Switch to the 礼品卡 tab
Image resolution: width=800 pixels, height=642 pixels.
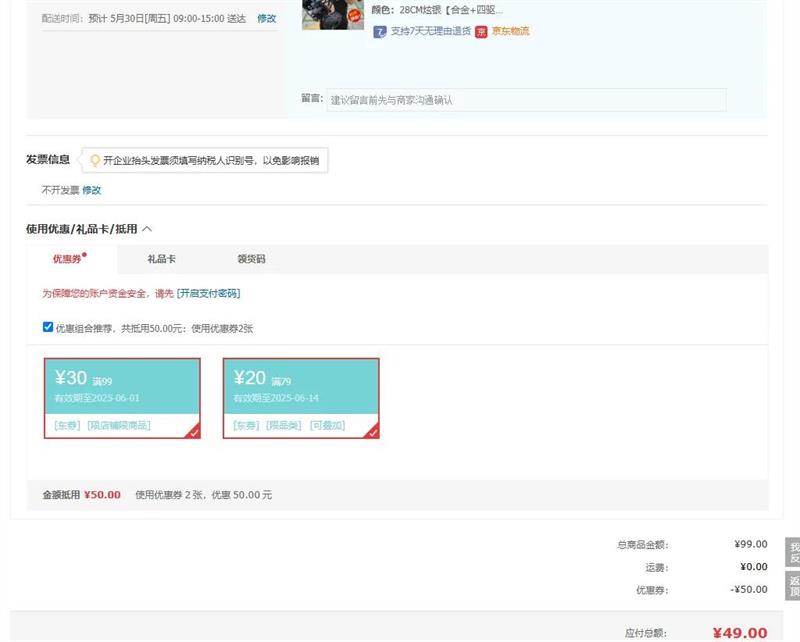point(161,259)
